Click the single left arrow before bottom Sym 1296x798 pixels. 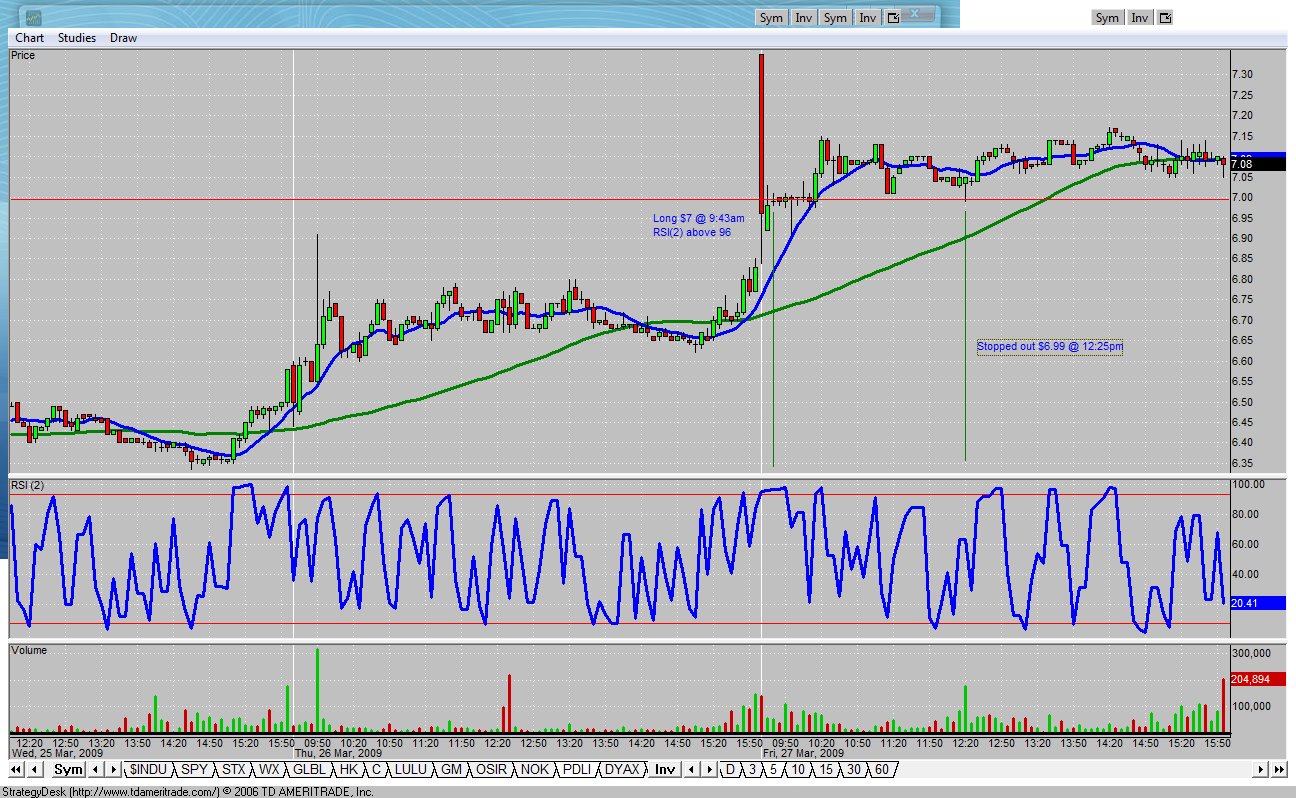point(35,770)
